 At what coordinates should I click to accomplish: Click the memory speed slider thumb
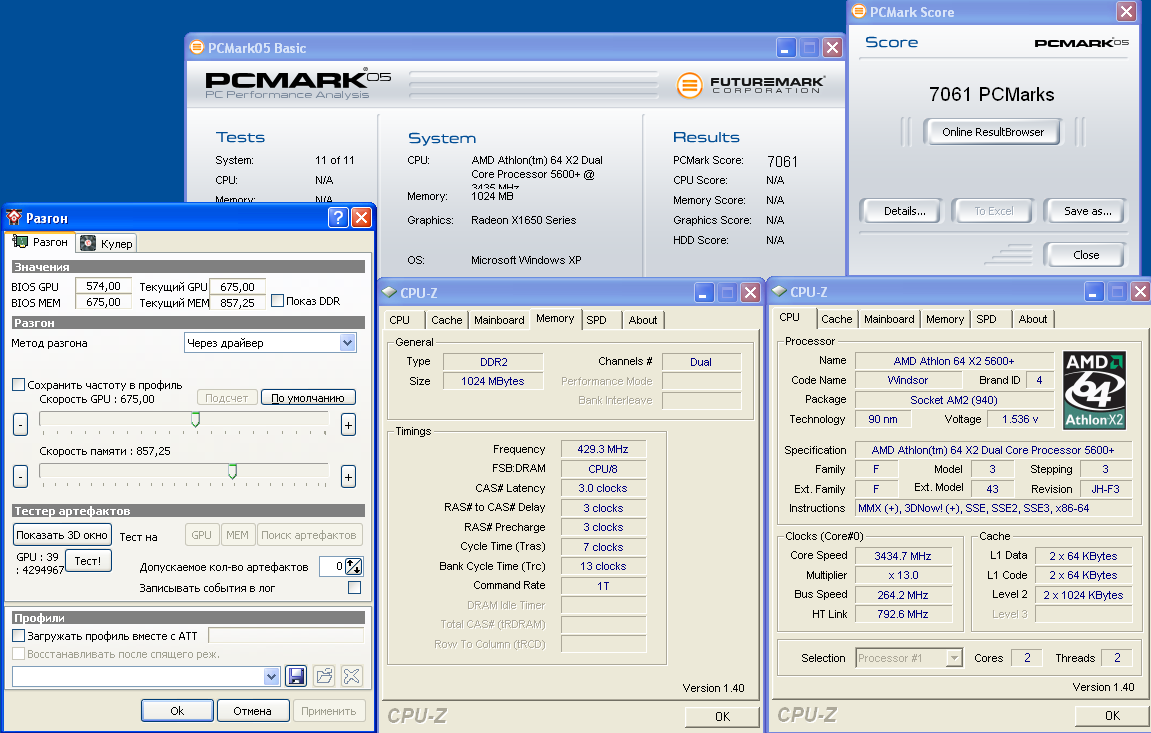tap(232, 472)
